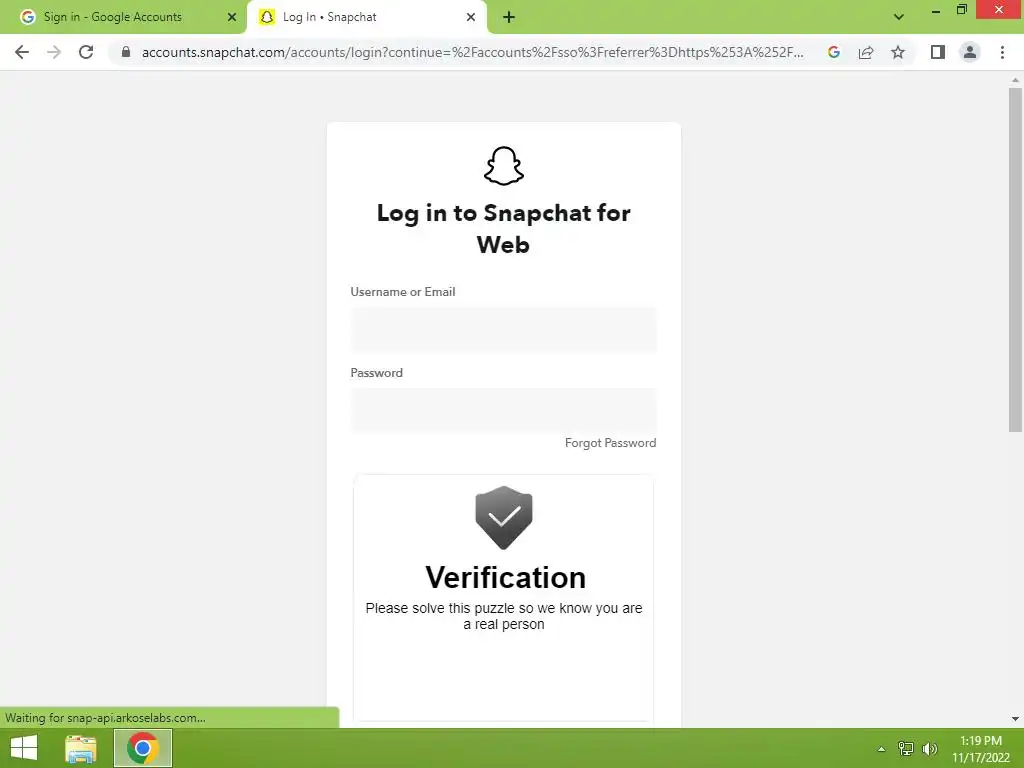View site info via the padlock icon
1024x768 pixels.
point(126,52)
